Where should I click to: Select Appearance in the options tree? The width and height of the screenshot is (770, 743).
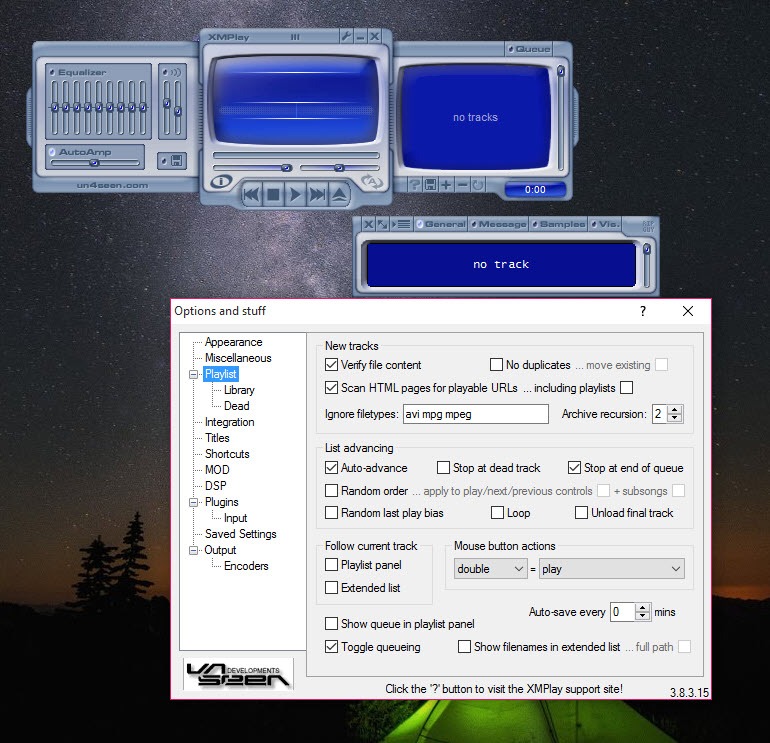pos(233,342)
